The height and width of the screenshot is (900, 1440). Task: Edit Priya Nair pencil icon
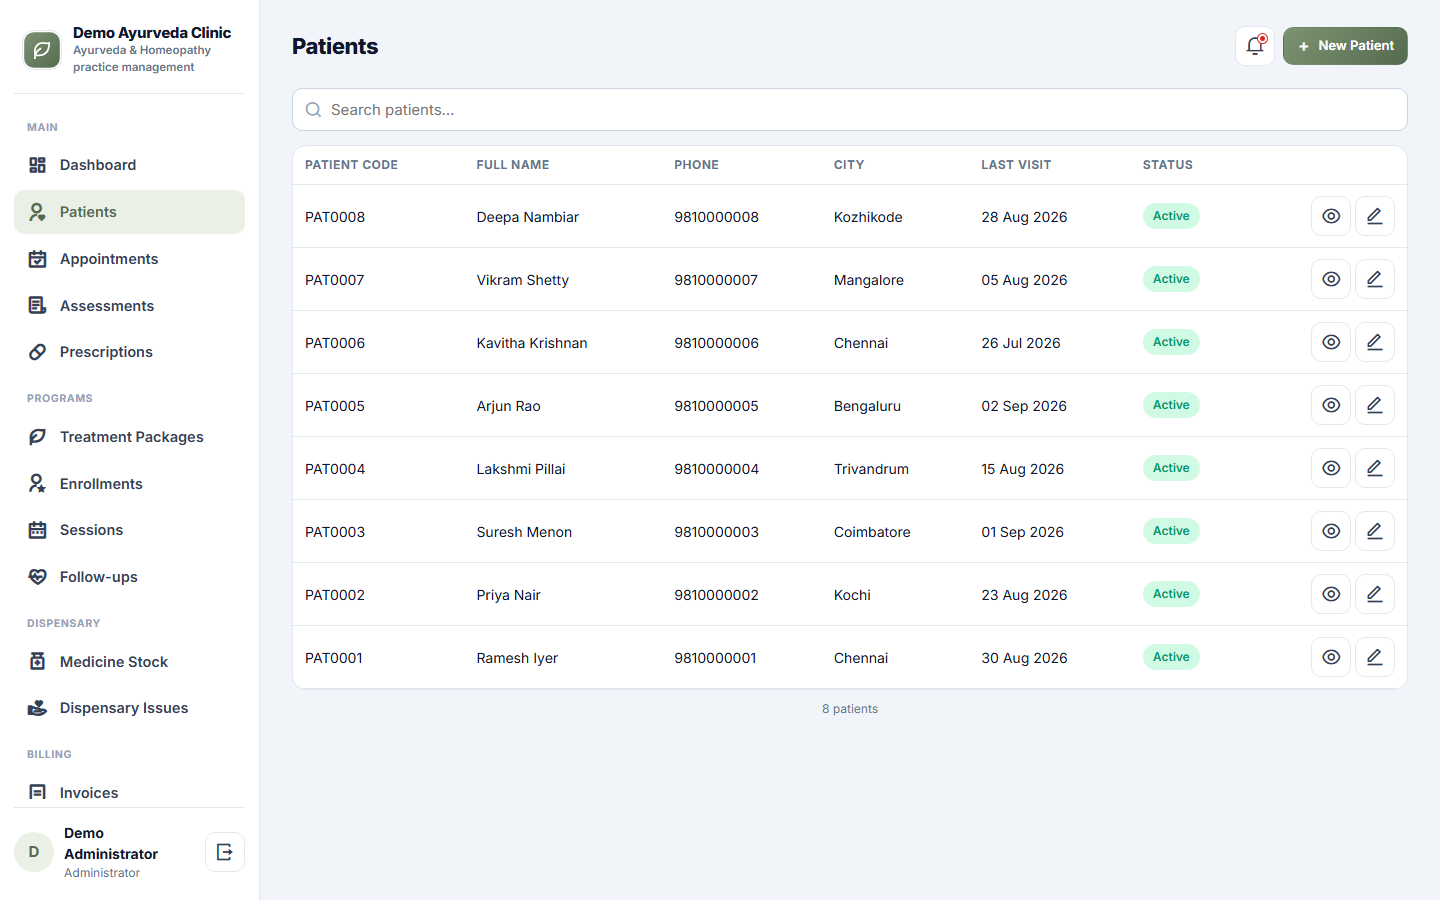[x=1375, y=594]
